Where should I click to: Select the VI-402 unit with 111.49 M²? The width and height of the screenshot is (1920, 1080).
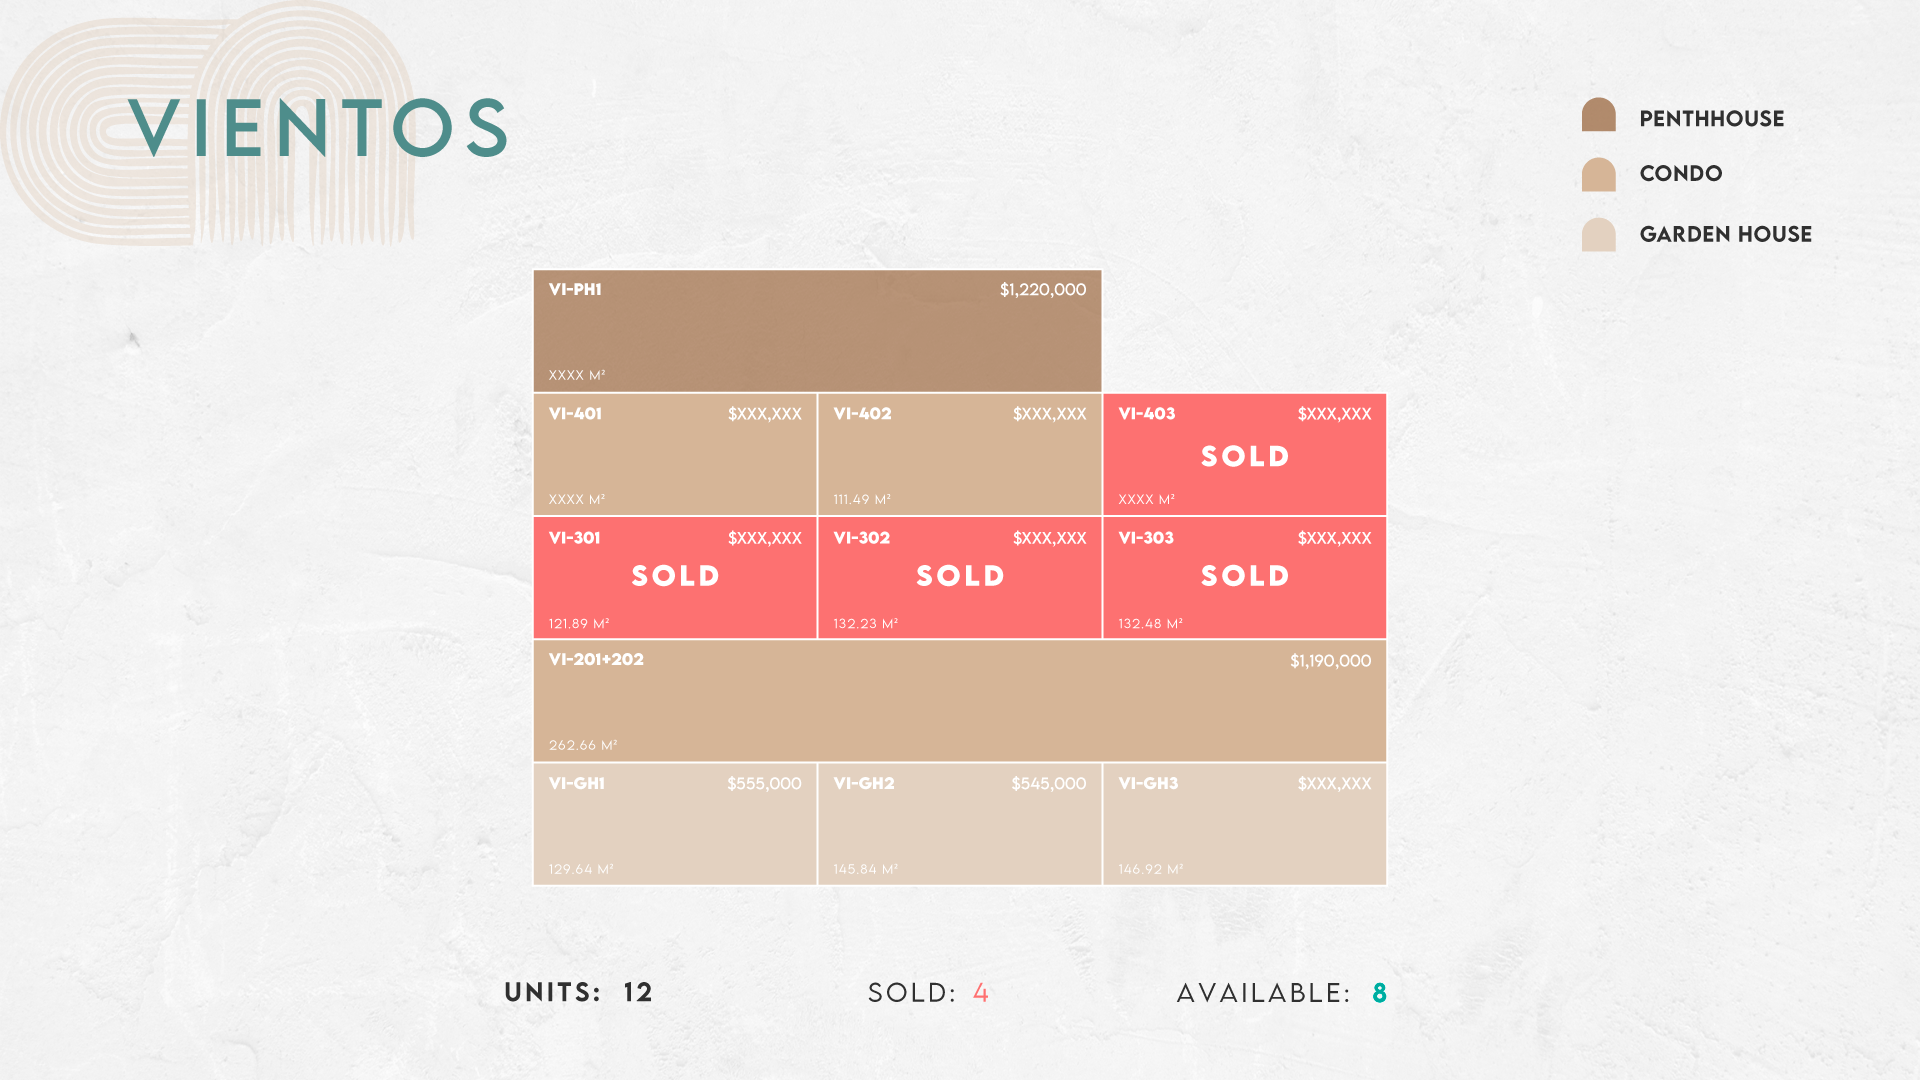[x=960, y=455]
